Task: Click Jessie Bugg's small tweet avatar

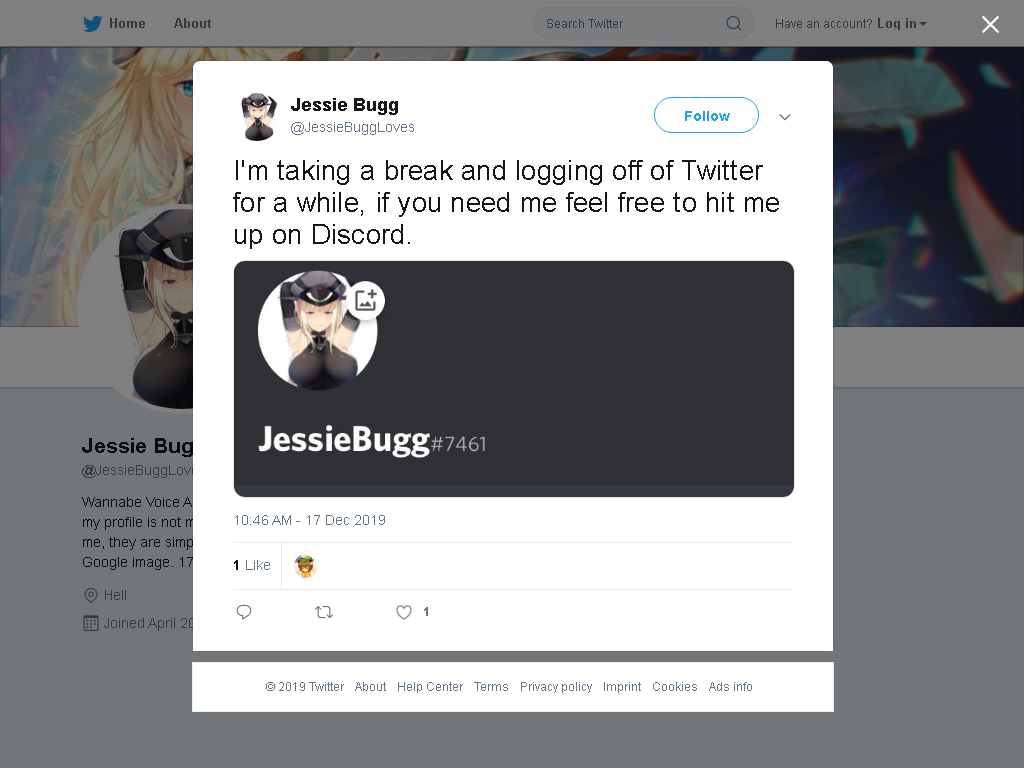Action: coord(259,116)
